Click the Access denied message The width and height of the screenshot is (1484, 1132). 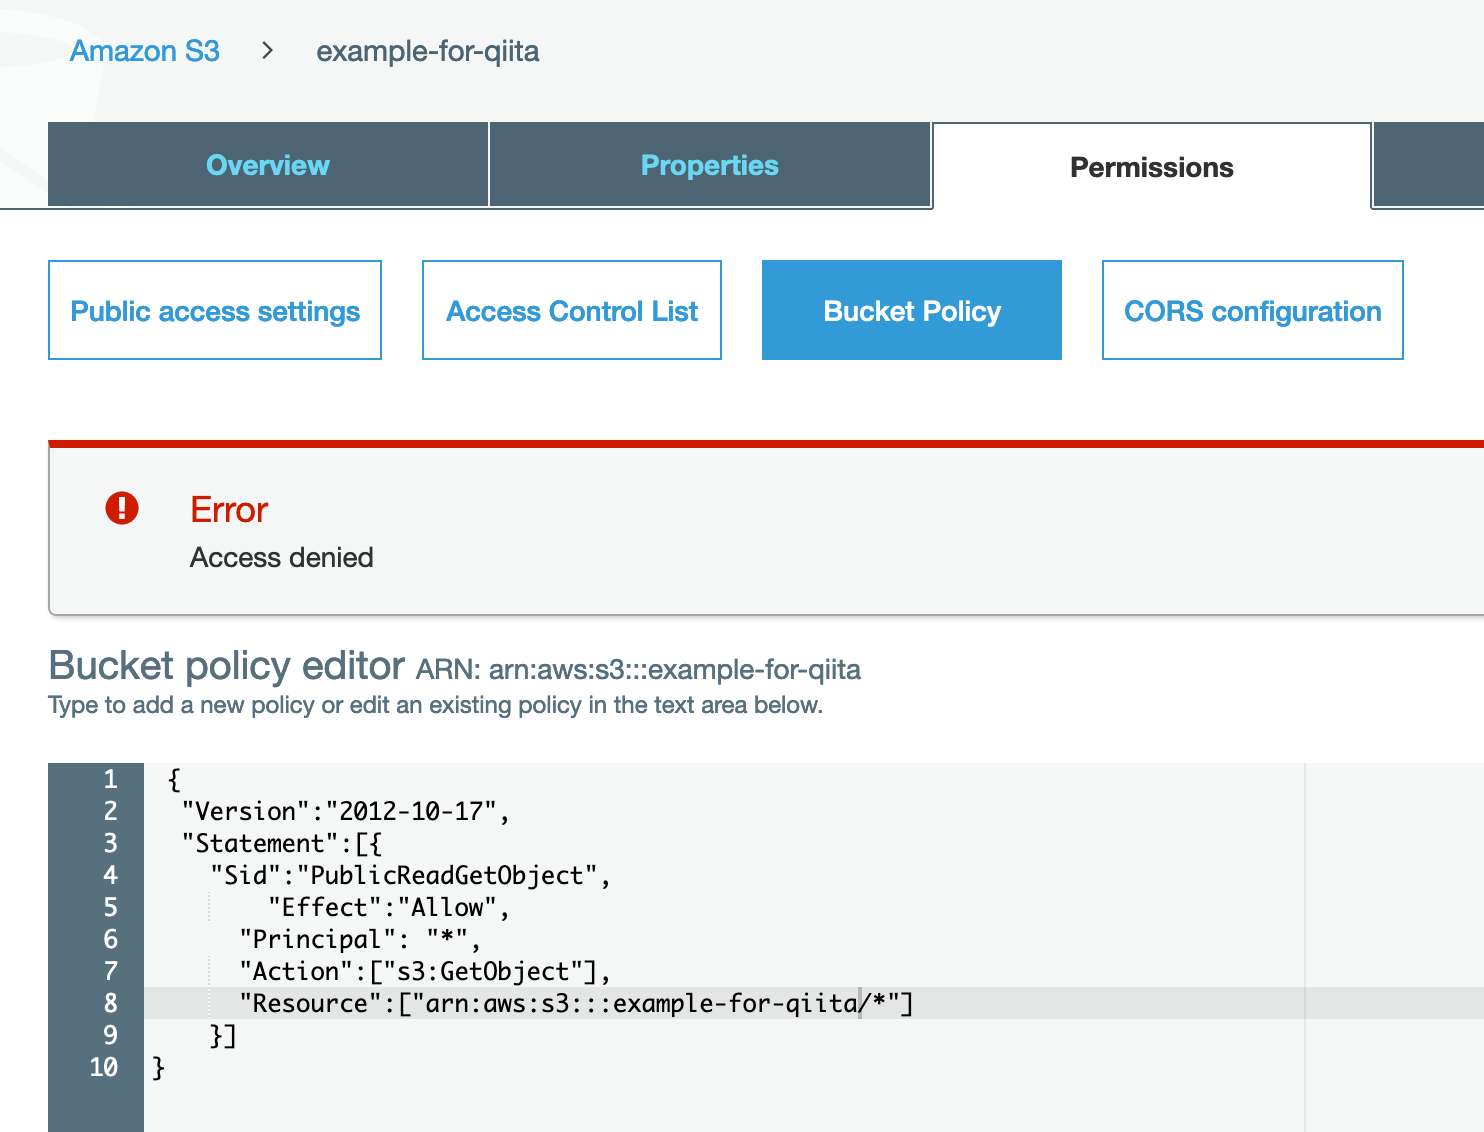tap(282, 557)
